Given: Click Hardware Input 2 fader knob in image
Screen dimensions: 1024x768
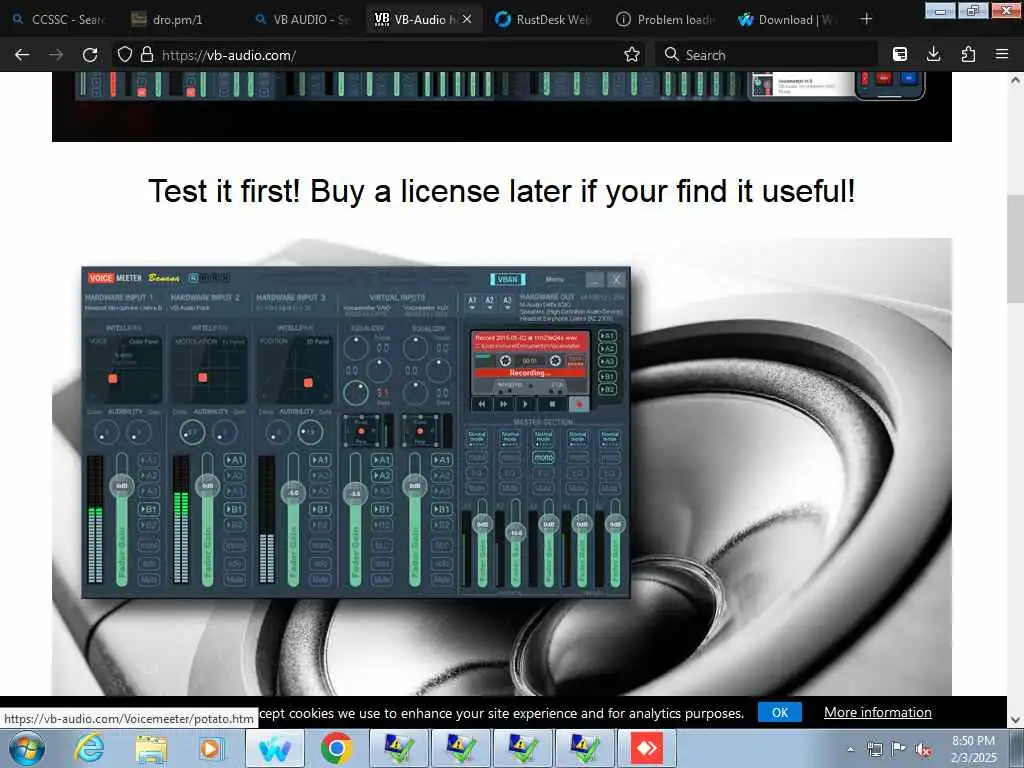Looking at the screenshot, I should click(x=208, y=486).
